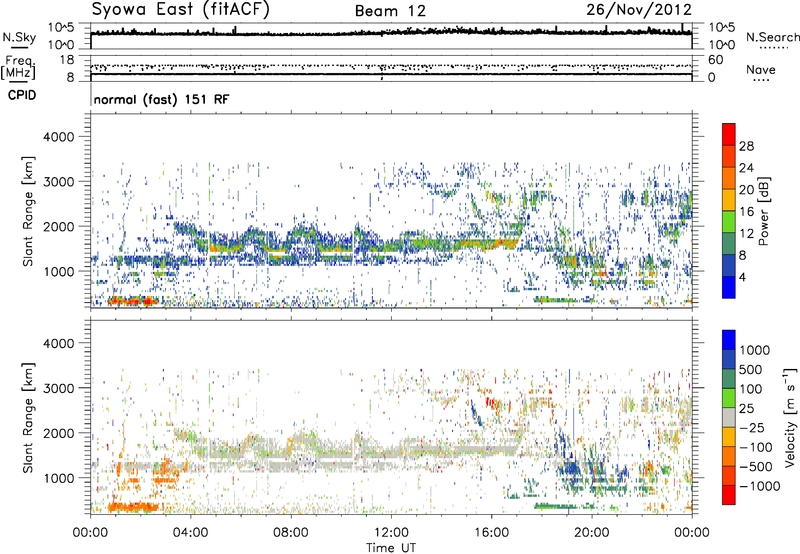Click the red top segment of the Power colorbar
This screenshot has width=800, height=554.
[729, 134]
